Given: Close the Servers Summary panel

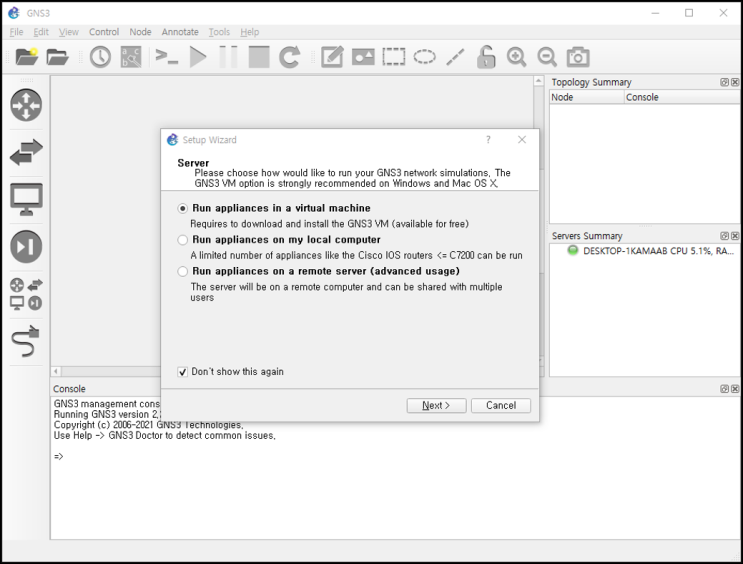Looking at the screenshot, I should [x=735, y=236].
